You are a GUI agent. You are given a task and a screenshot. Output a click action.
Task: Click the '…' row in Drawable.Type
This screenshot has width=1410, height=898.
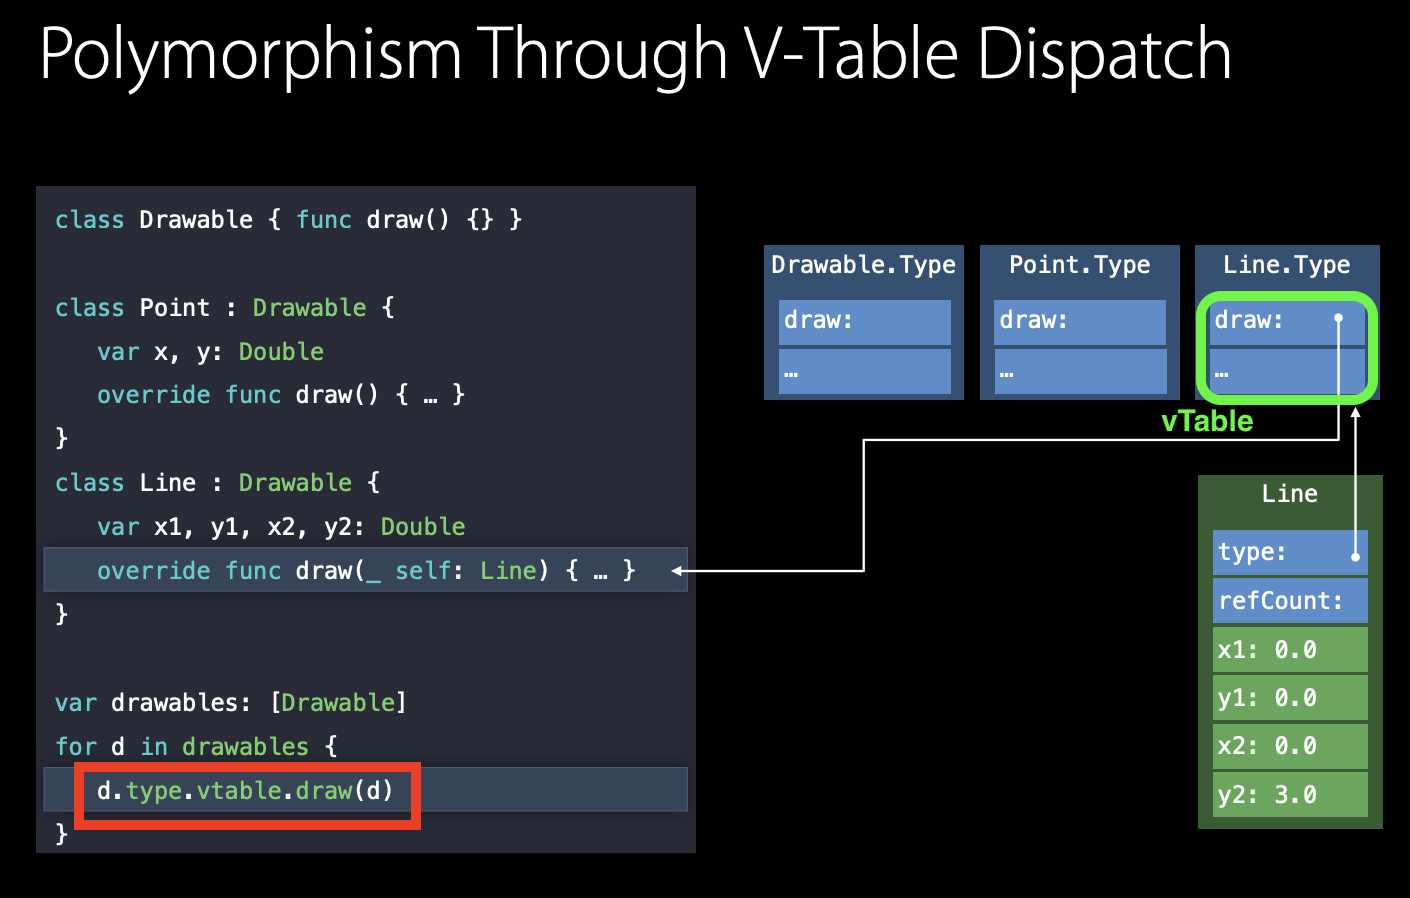click(x=865, y=371)
